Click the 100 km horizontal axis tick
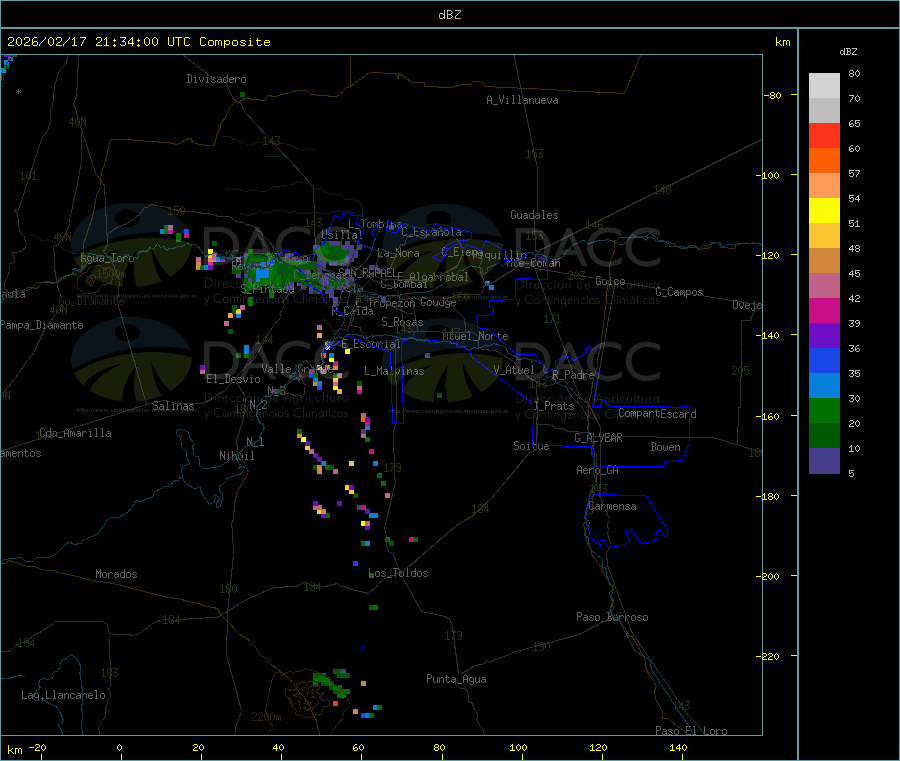This screenshot has height=761, width=900. (x=518, y=747)
